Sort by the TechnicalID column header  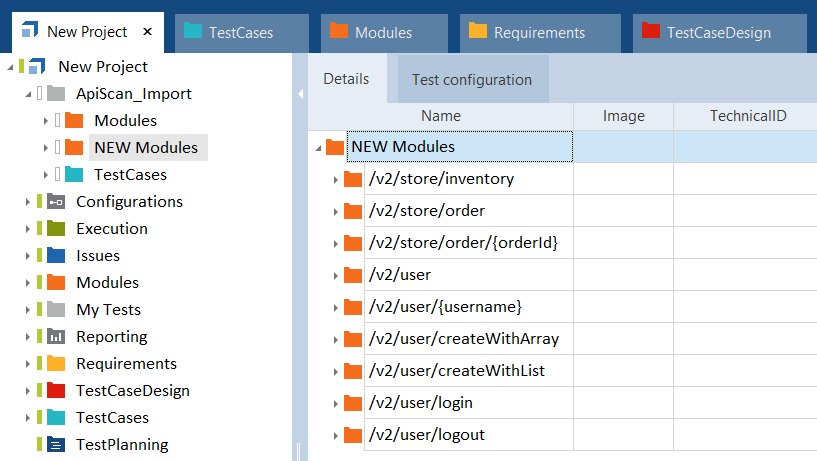pos(747,116)
